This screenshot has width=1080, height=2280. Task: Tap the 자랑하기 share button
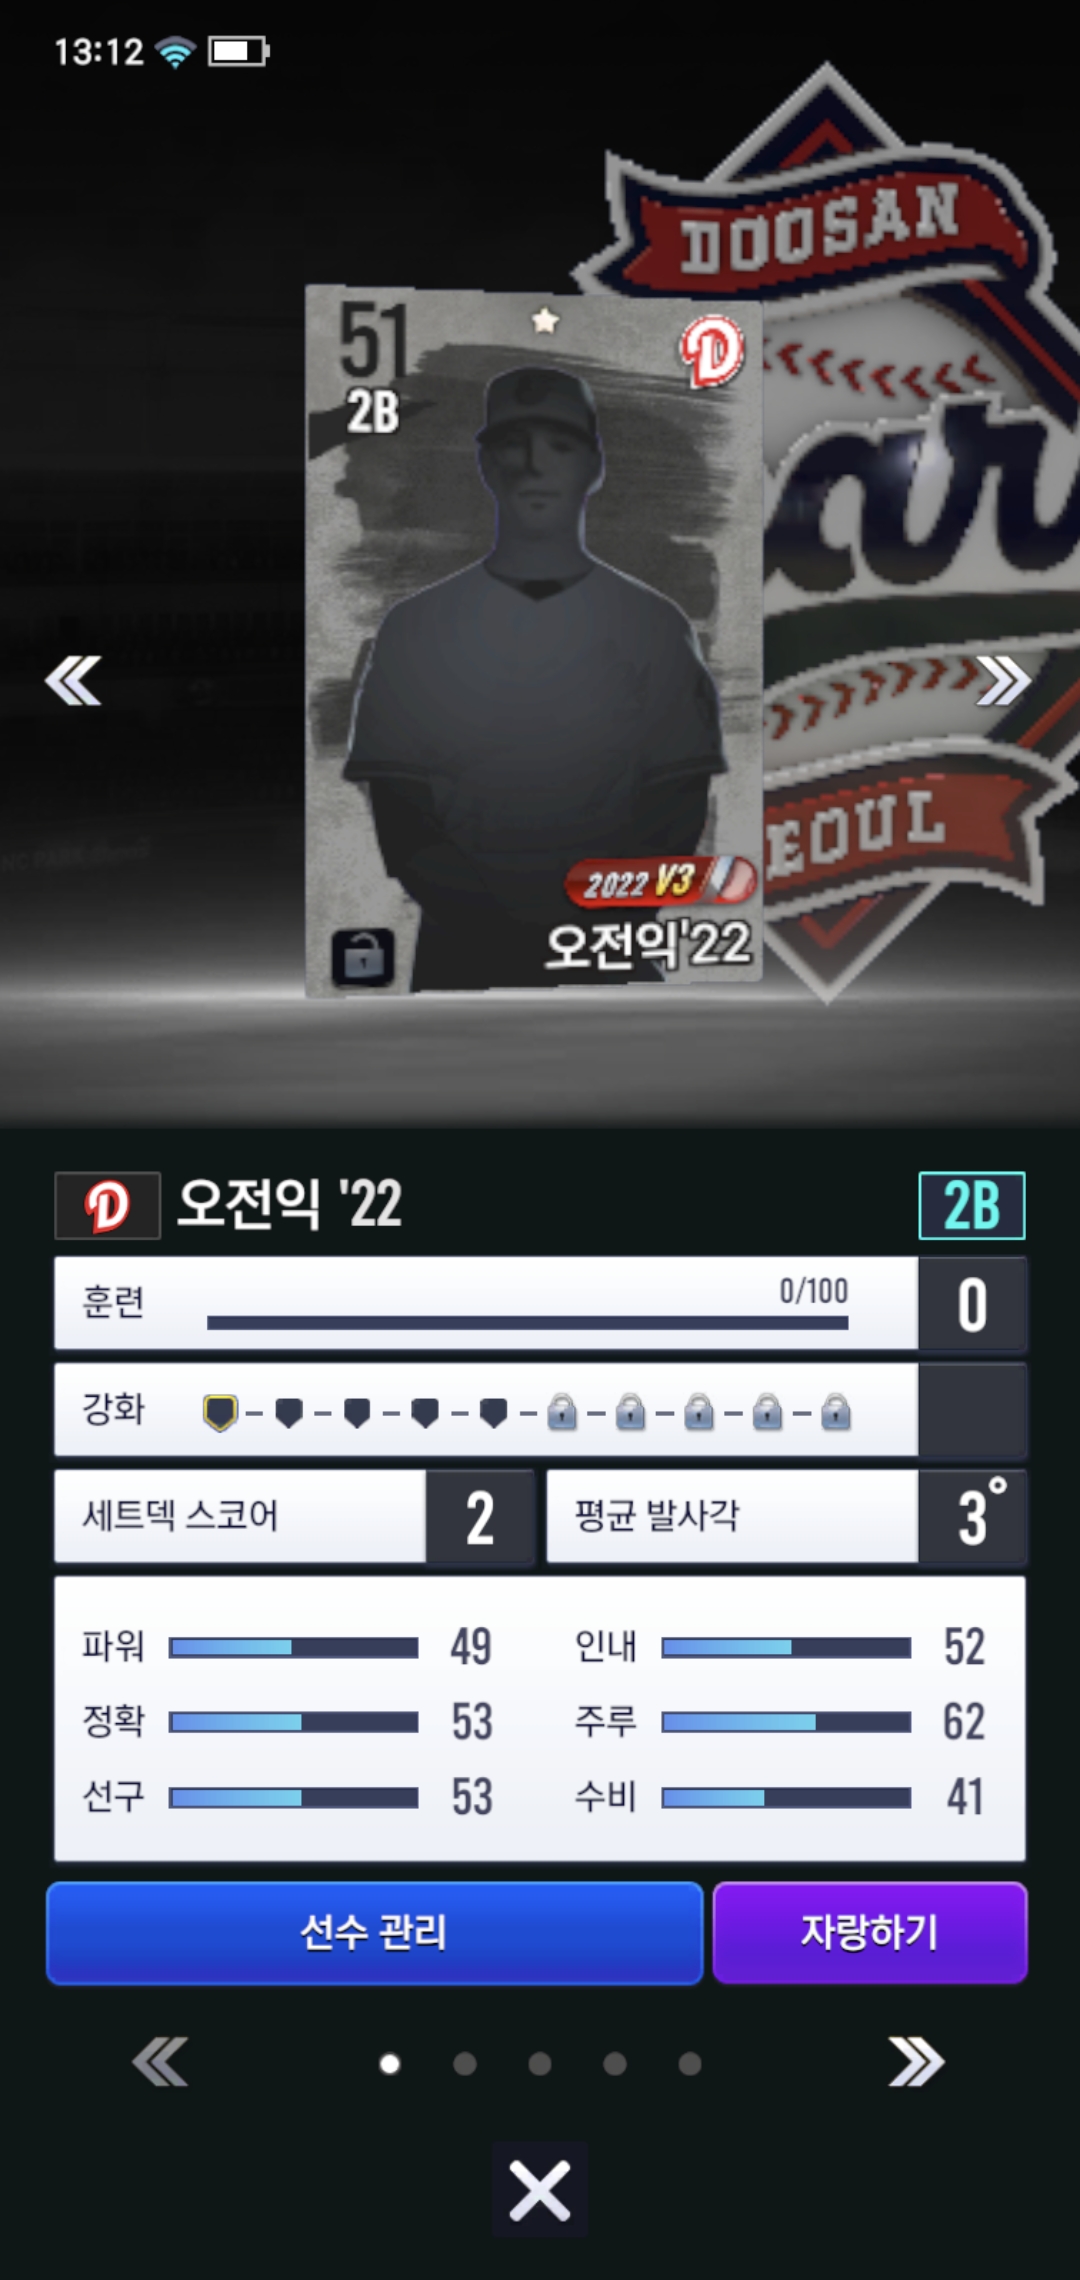870,1932
